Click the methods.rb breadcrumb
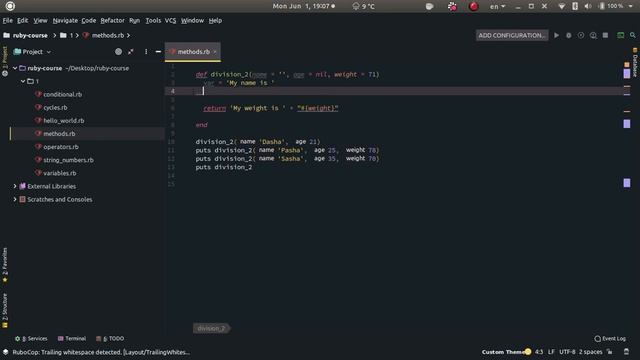This screenshot has height=360, width=640. tap(103, 36)
